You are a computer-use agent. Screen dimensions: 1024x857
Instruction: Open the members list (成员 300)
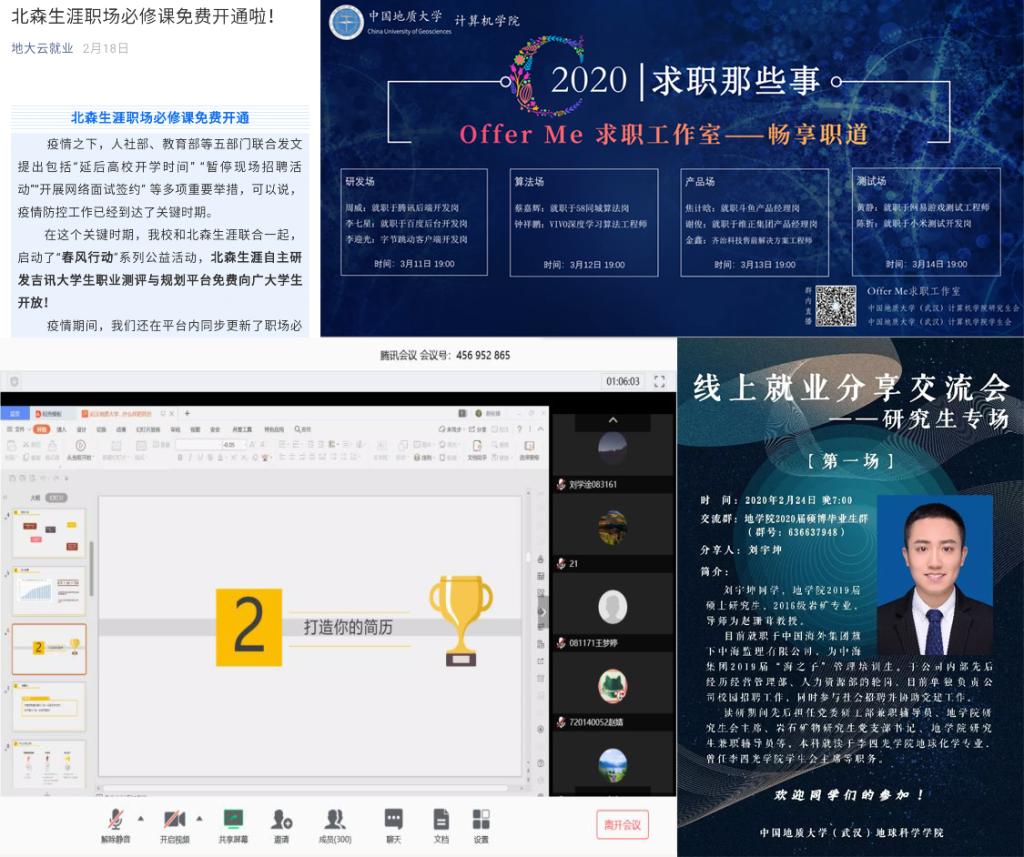pos(335,821)
